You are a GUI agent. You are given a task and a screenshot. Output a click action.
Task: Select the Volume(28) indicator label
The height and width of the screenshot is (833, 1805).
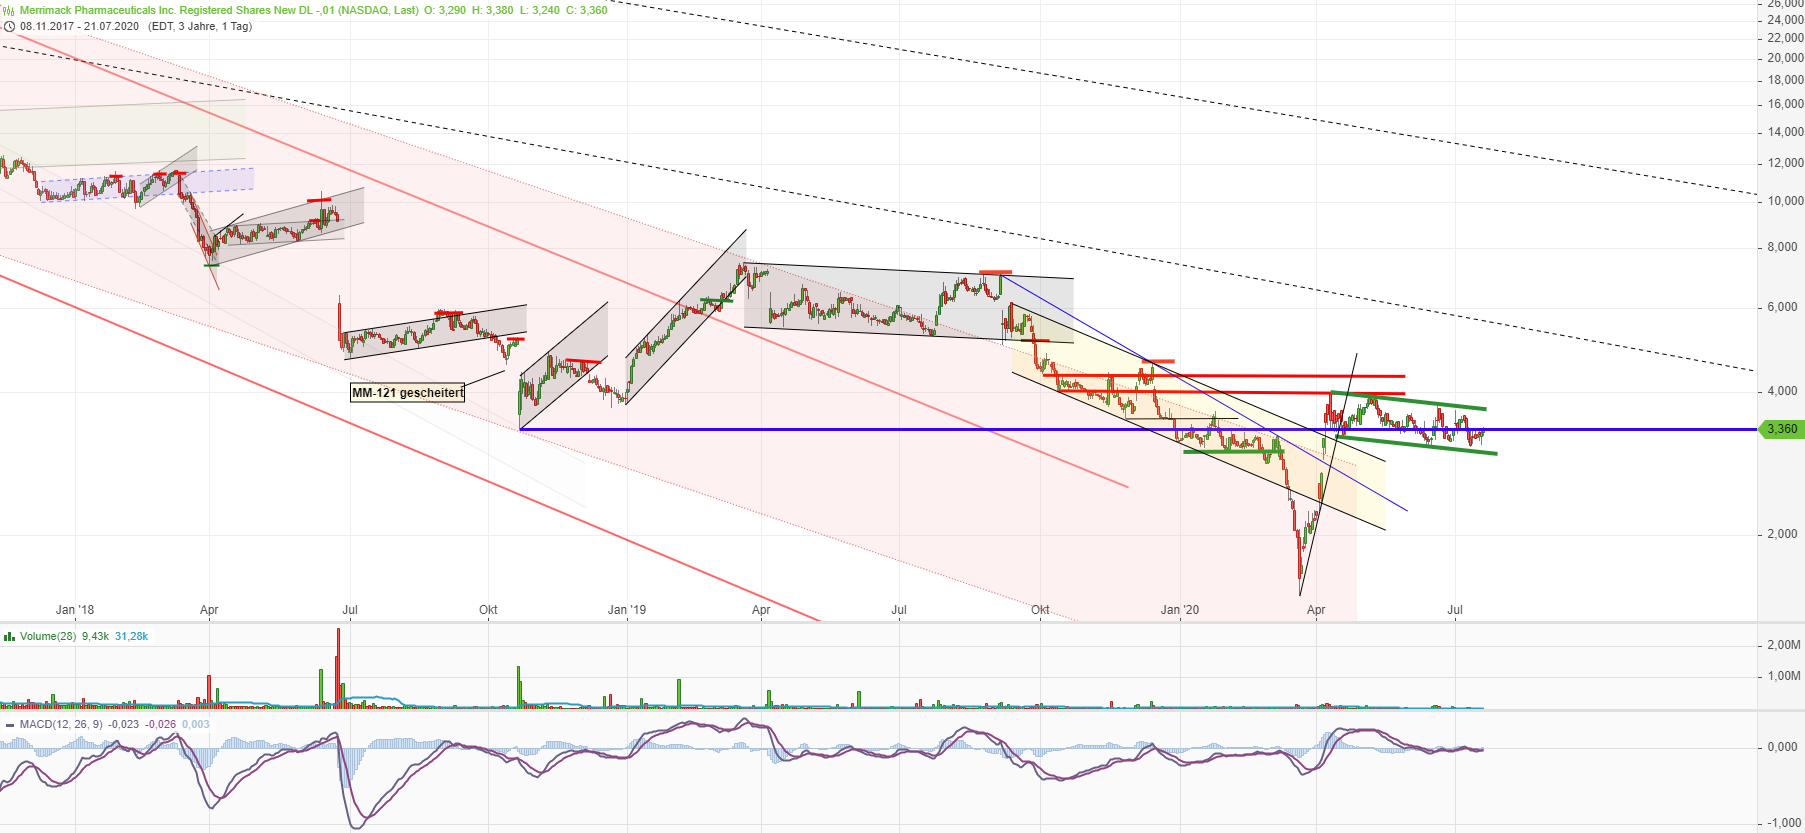(x=48, y=636)
